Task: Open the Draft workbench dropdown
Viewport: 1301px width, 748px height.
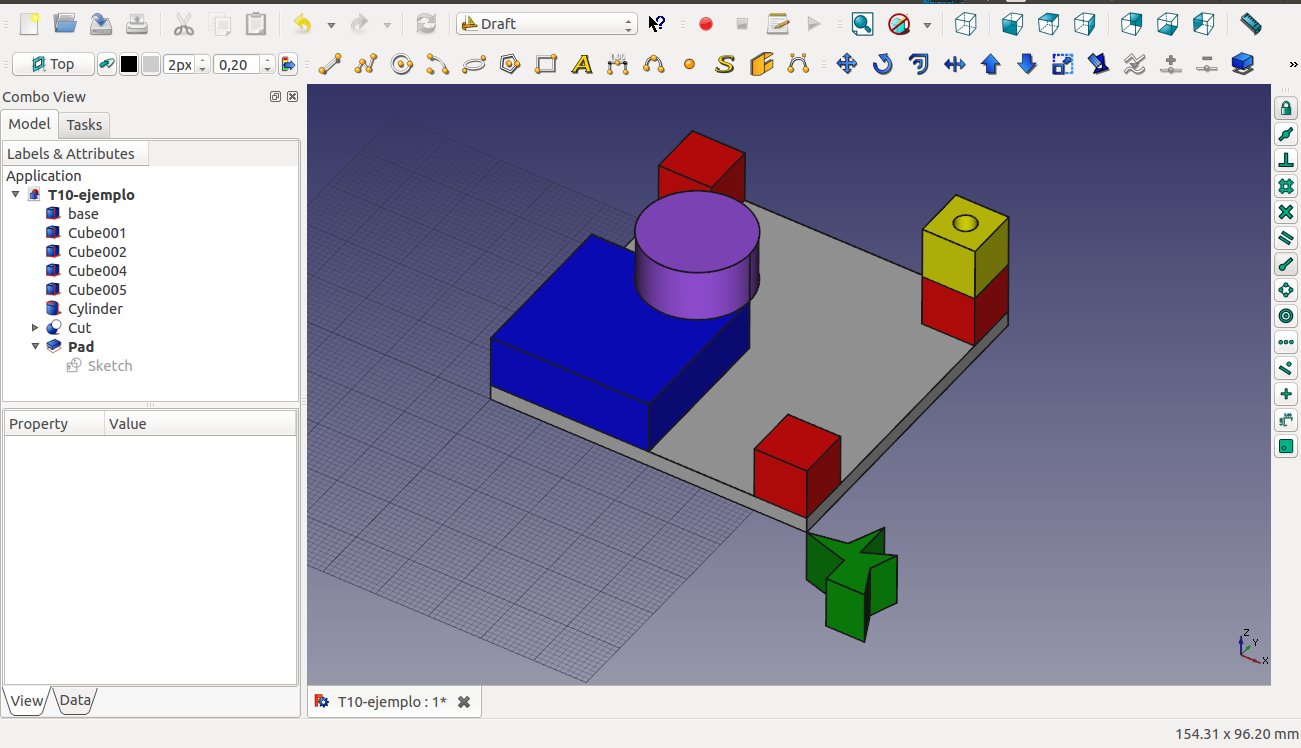Action: [x=546, y=24]
